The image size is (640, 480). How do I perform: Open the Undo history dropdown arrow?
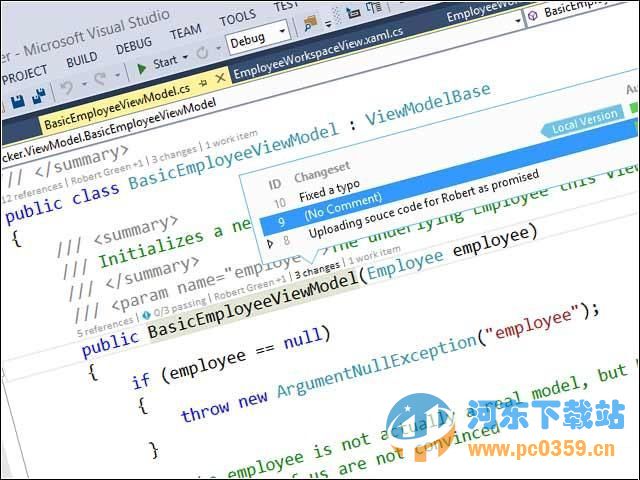84,84
